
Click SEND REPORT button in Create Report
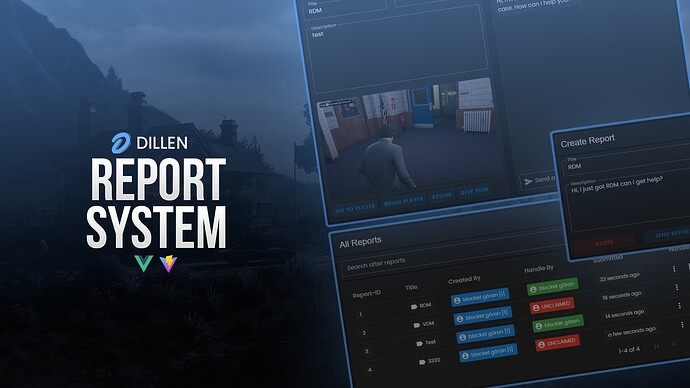667,235
